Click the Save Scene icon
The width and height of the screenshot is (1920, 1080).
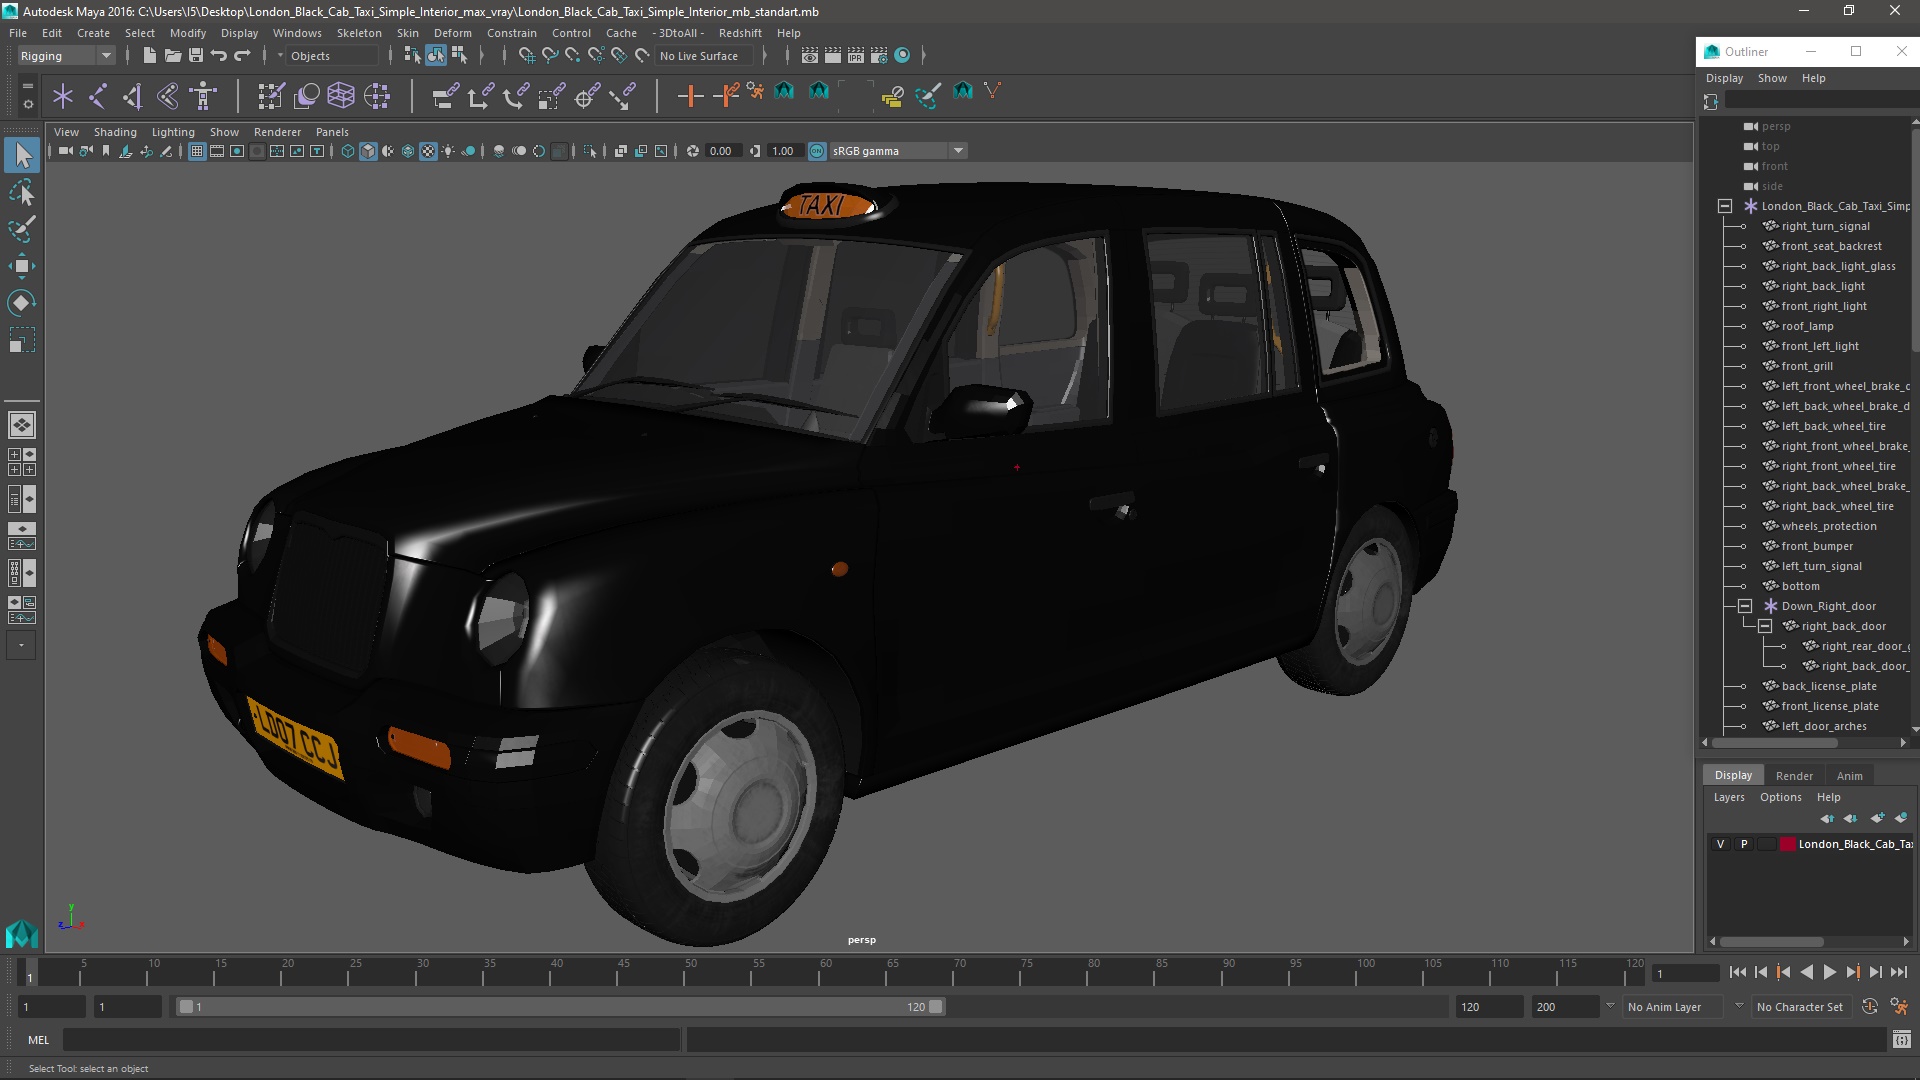(195, 56)
